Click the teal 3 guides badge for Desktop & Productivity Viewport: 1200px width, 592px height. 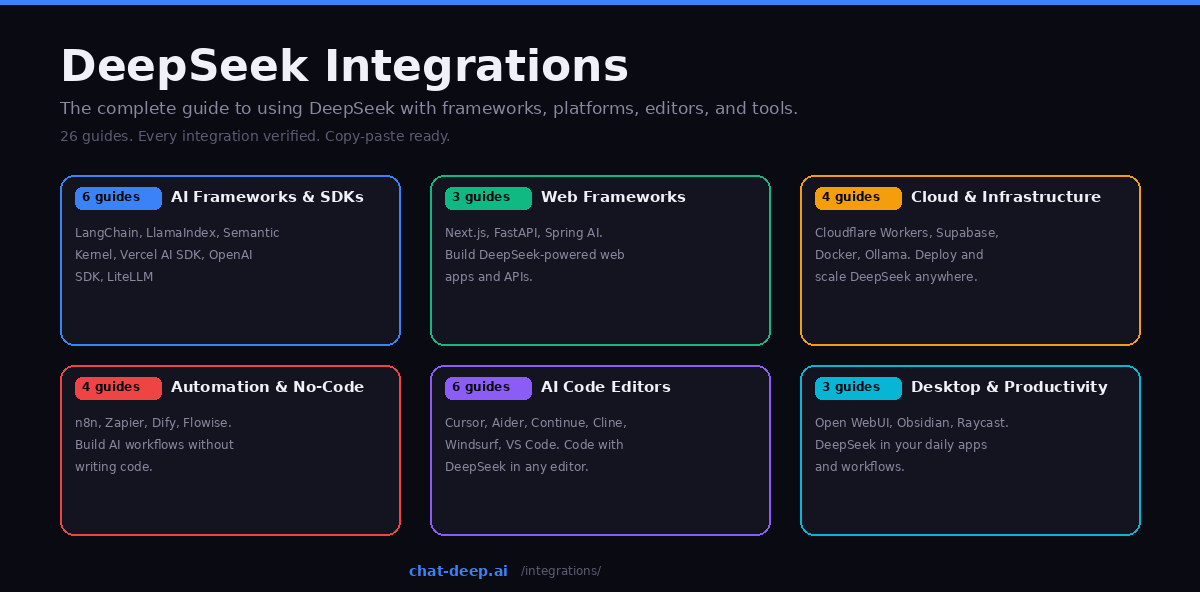click(857, 388)
